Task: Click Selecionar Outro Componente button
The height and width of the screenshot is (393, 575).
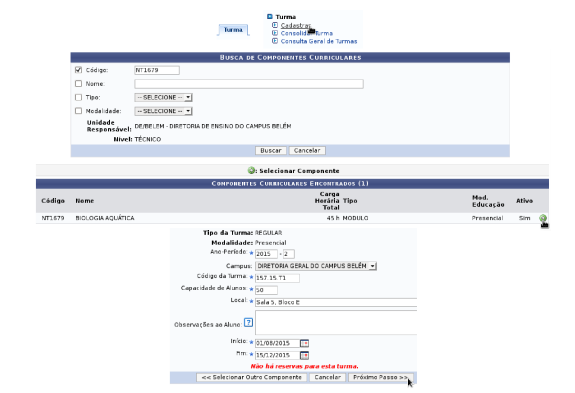Action: click(x=252, y=377)
